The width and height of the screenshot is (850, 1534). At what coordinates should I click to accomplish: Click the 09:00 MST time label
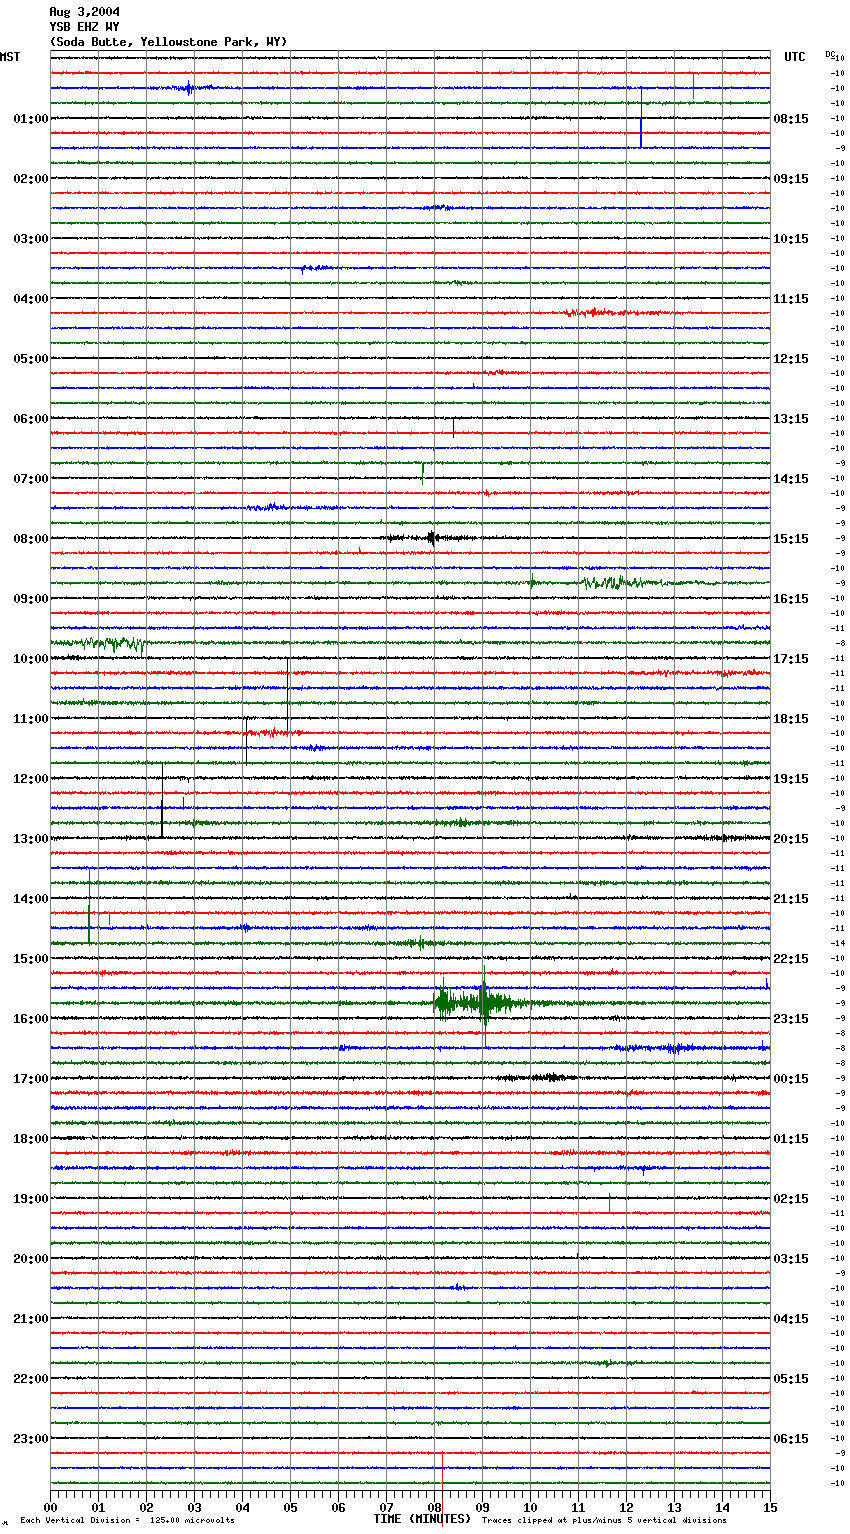(x=31, y=599)
